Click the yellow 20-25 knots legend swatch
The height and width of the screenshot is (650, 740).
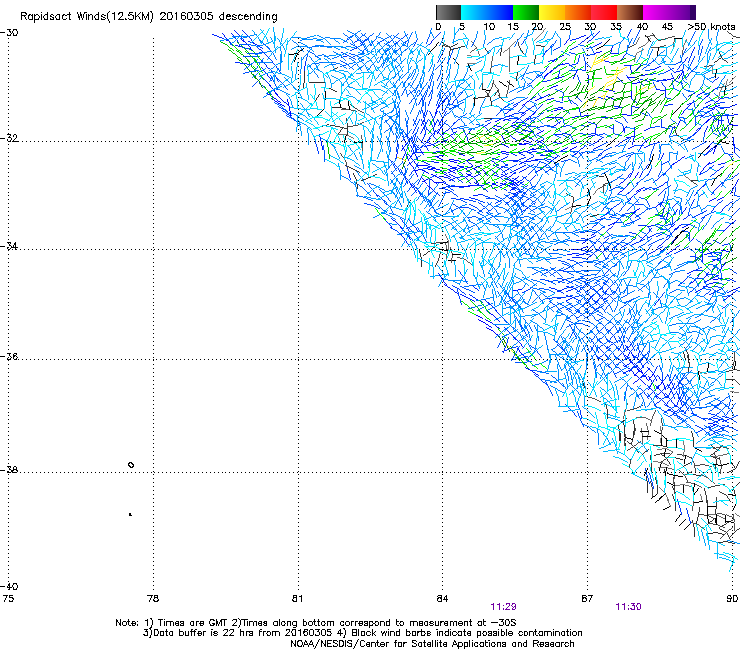[x=552, y=12]
